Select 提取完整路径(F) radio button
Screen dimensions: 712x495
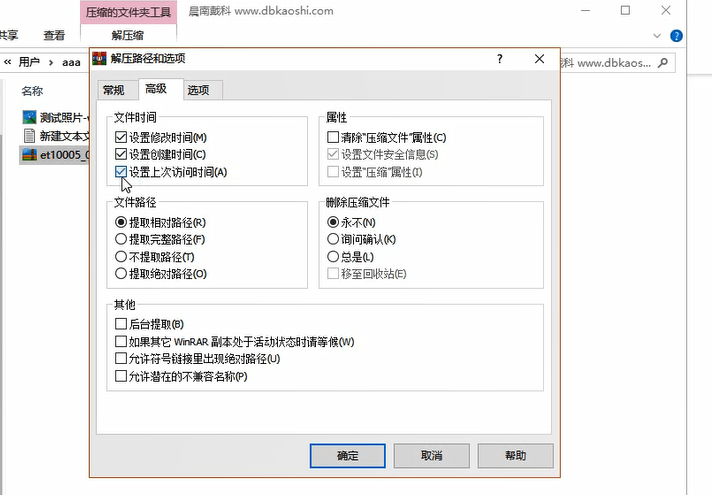click(121, 239)
